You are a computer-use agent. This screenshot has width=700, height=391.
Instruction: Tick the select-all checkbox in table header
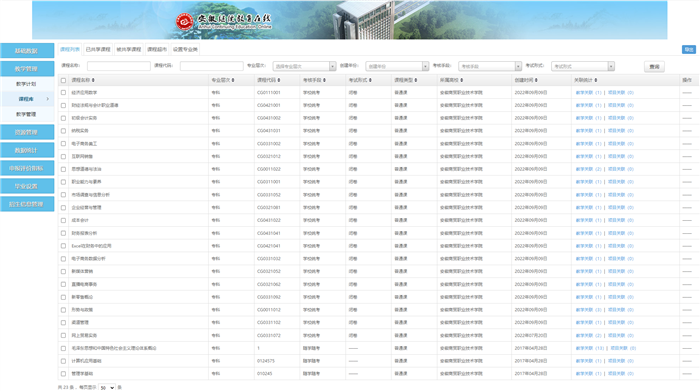(x=63, y=80)
